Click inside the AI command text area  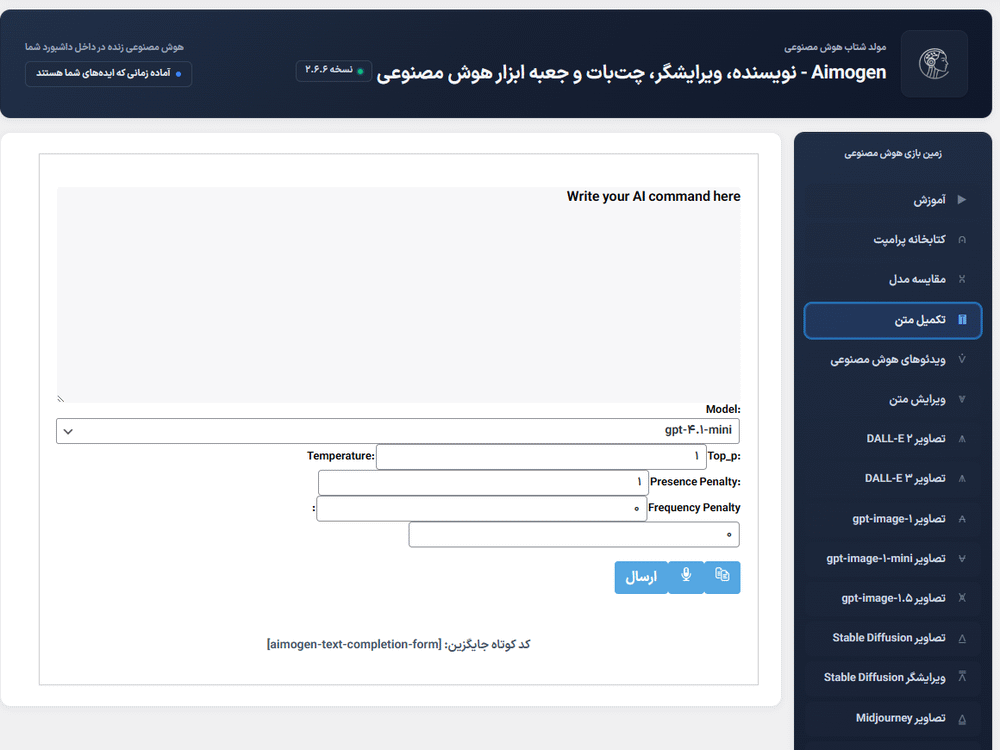400,290
